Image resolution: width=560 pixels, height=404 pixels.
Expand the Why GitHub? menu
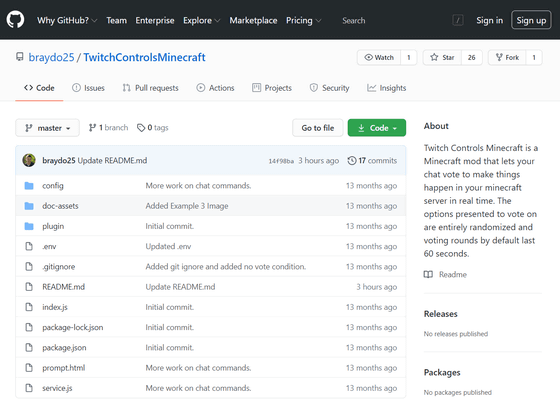tap(67, 20)
